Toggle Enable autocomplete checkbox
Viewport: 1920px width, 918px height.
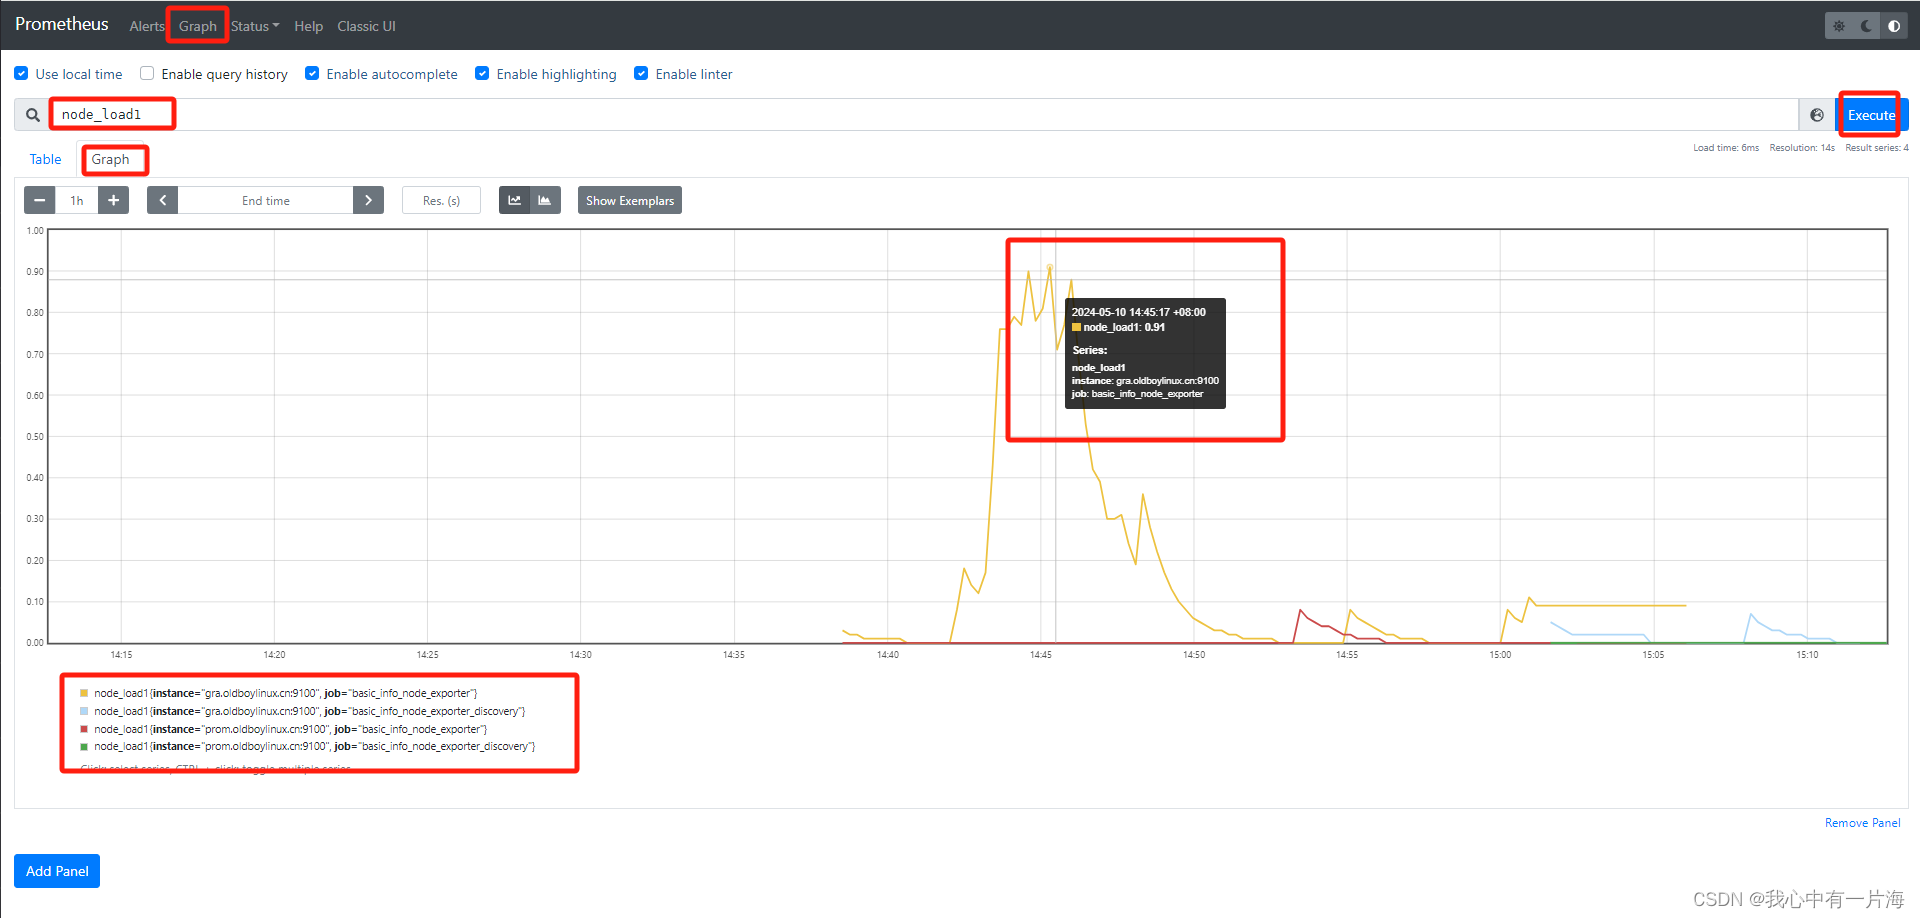click(312, 73)
